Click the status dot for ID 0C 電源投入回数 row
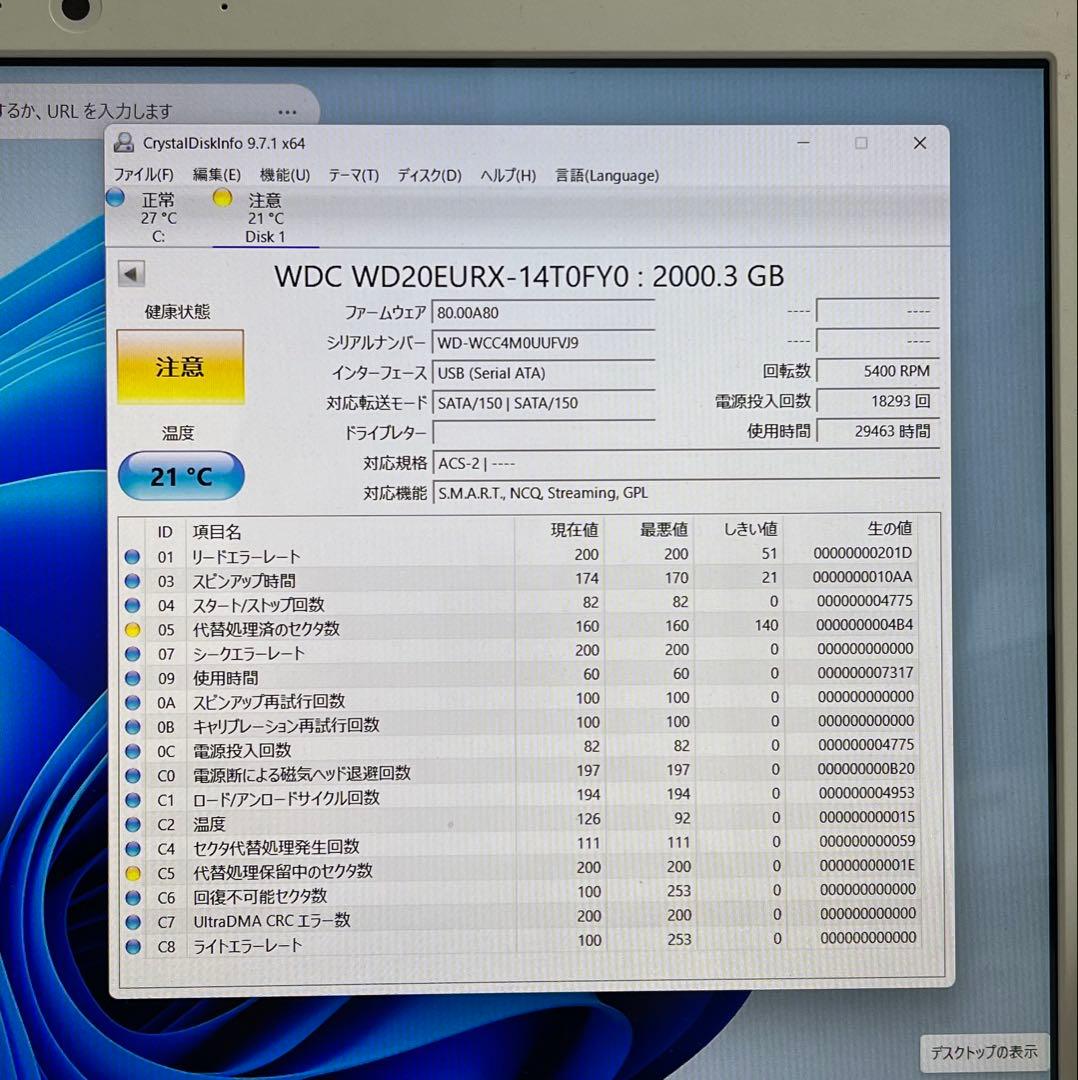The height and width of the screenshot is (1080, 1078). 132,751
